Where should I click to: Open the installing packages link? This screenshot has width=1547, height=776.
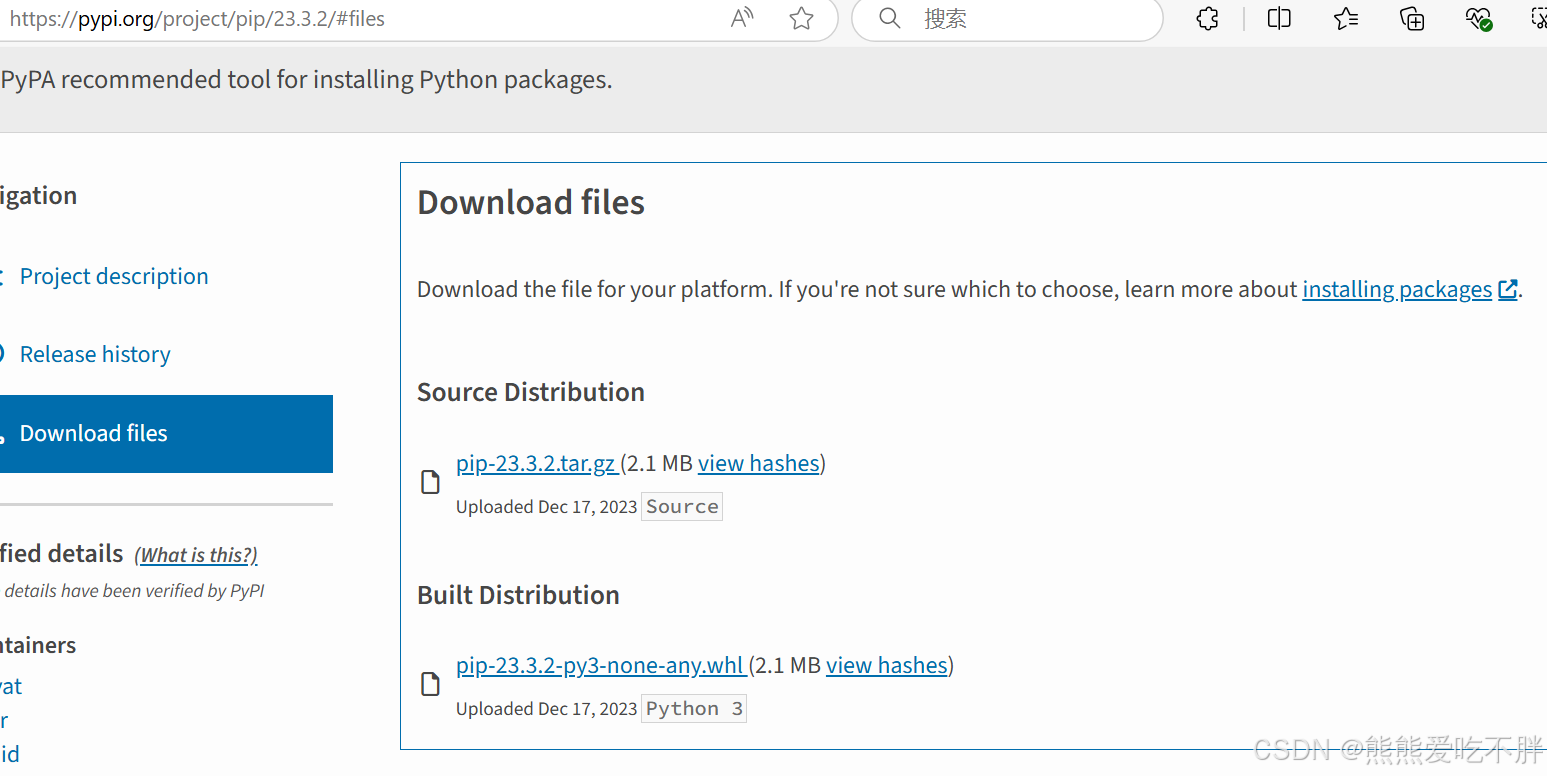pyautogui.click(x=1397, y=289)
